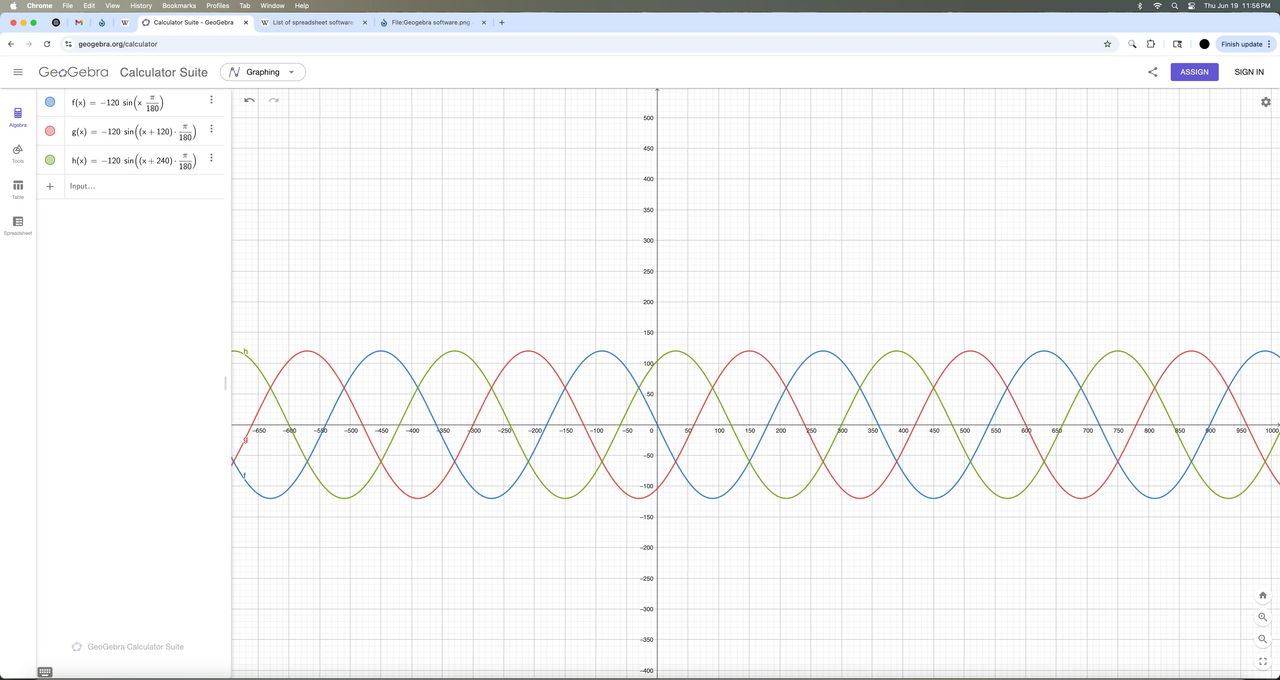This screenshot has width=1280, height=680.
Task: Open the Wi-Fi status menu
Action: click(1157, 6)
